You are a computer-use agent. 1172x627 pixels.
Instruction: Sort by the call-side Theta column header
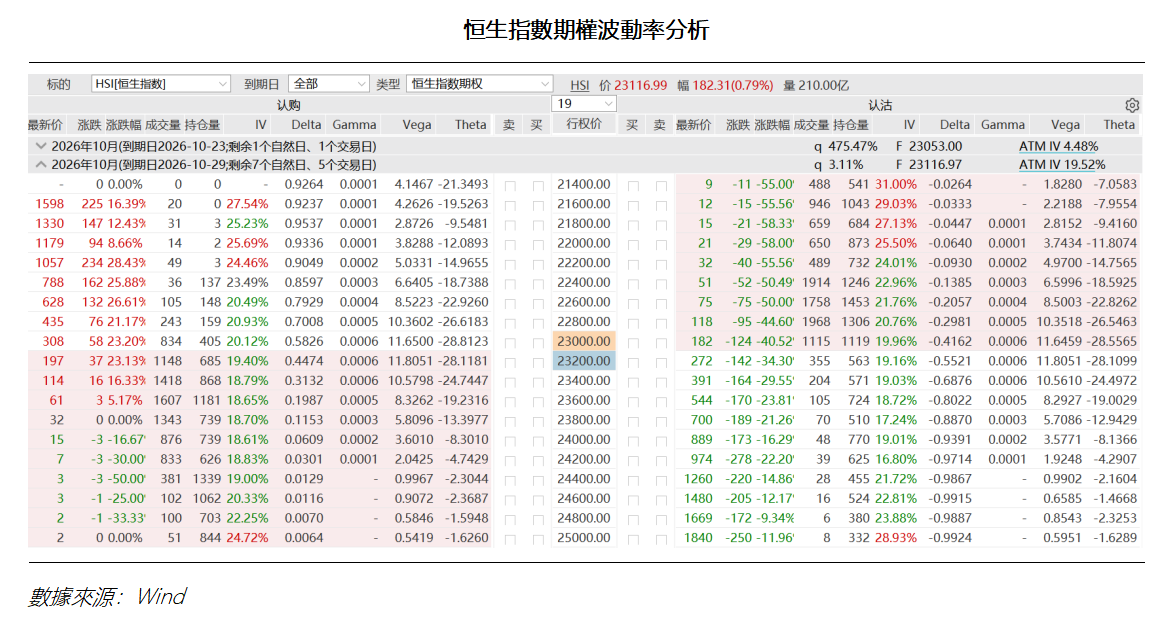(x=471, y=125)
